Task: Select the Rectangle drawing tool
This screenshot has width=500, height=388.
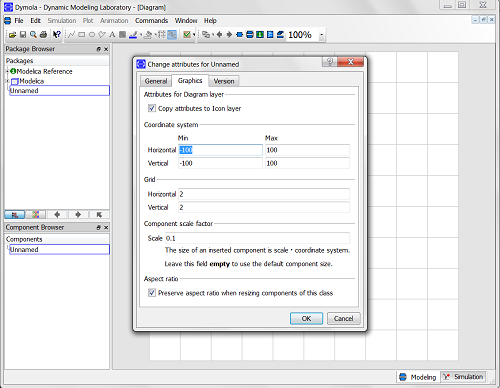Action: point(82,35)
